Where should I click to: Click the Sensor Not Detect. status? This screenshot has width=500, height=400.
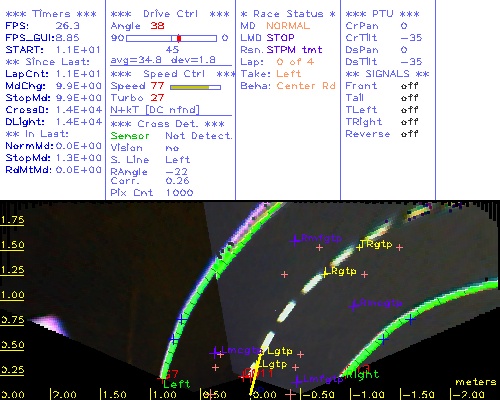pos(171,136)
